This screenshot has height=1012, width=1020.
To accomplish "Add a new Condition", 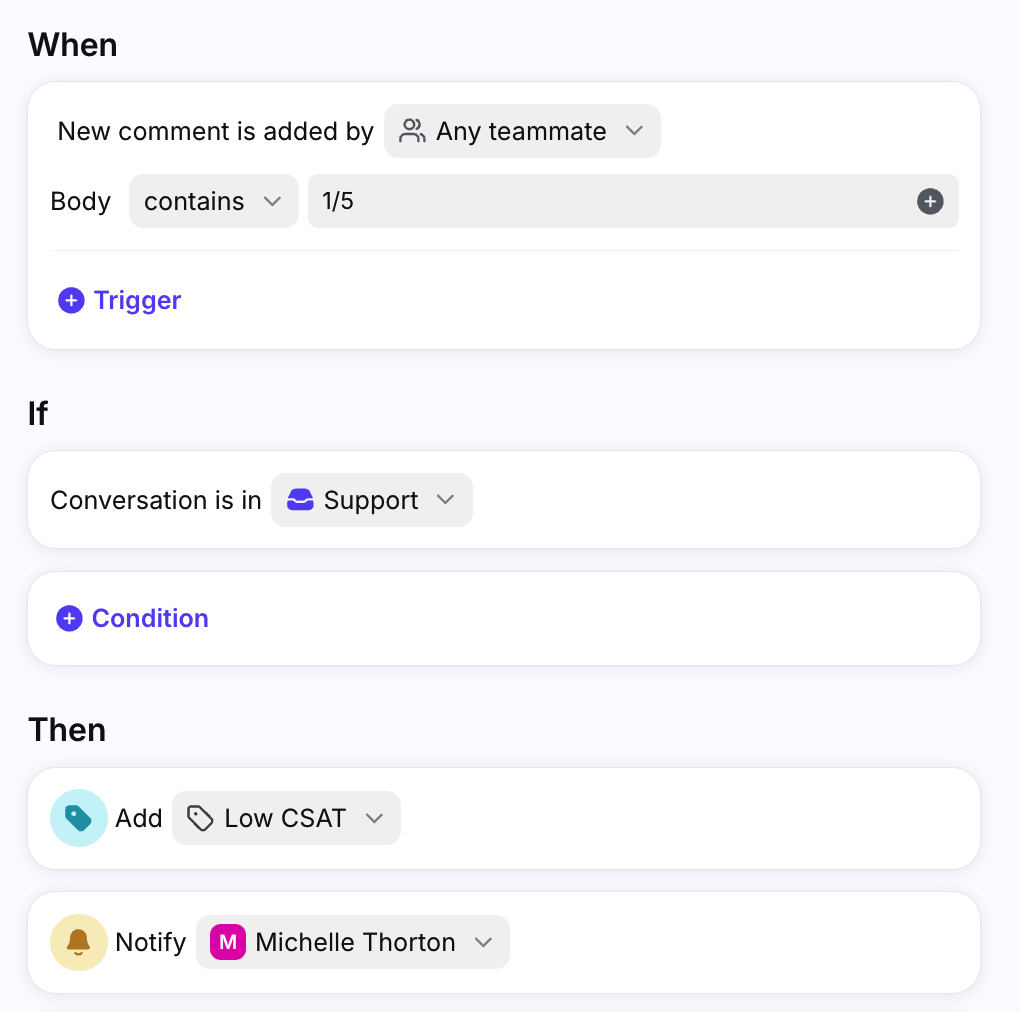I will point(132,619).
